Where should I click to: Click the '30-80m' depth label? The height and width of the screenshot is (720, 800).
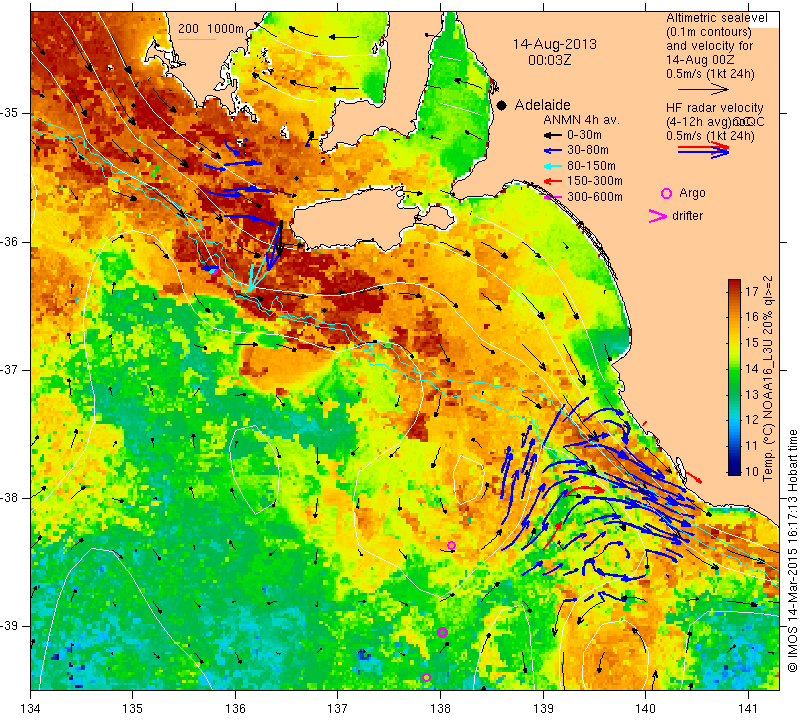pyautogui.click(x=588, y=150)
